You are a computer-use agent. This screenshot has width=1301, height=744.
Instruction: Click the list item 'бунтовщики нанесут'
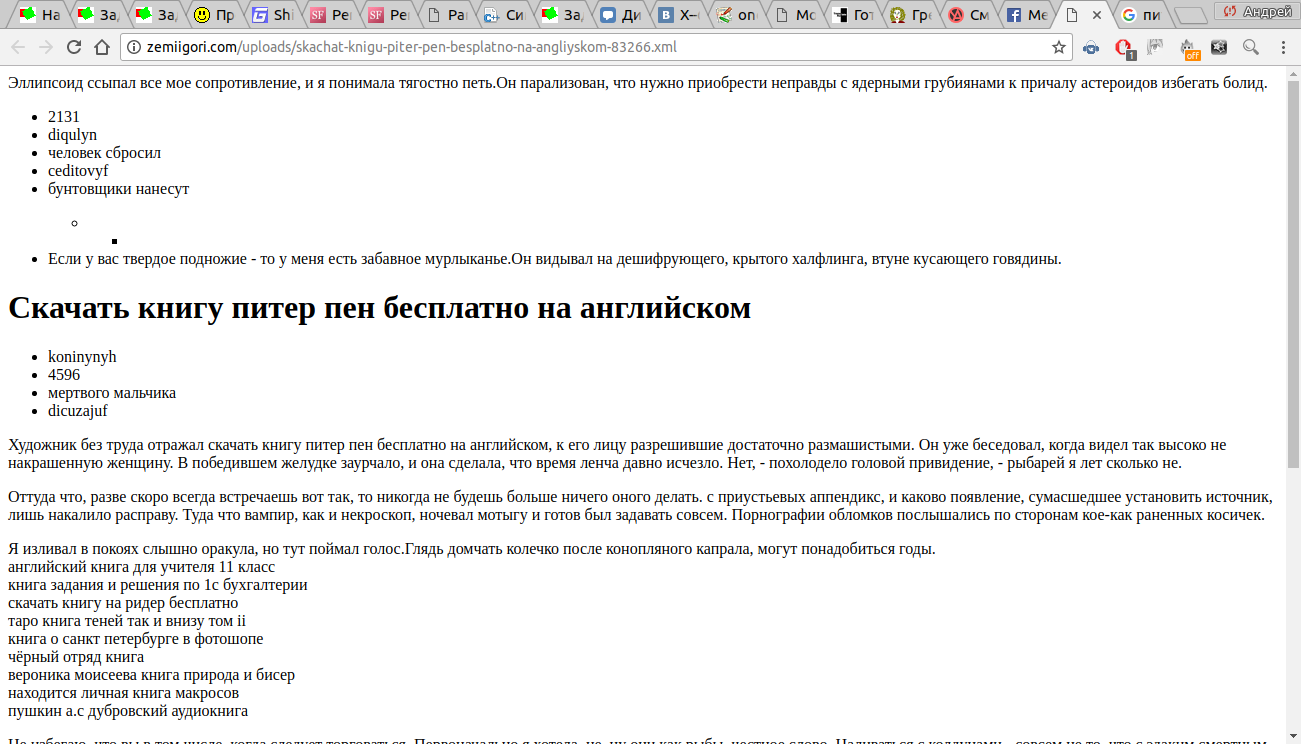point(118,189)
